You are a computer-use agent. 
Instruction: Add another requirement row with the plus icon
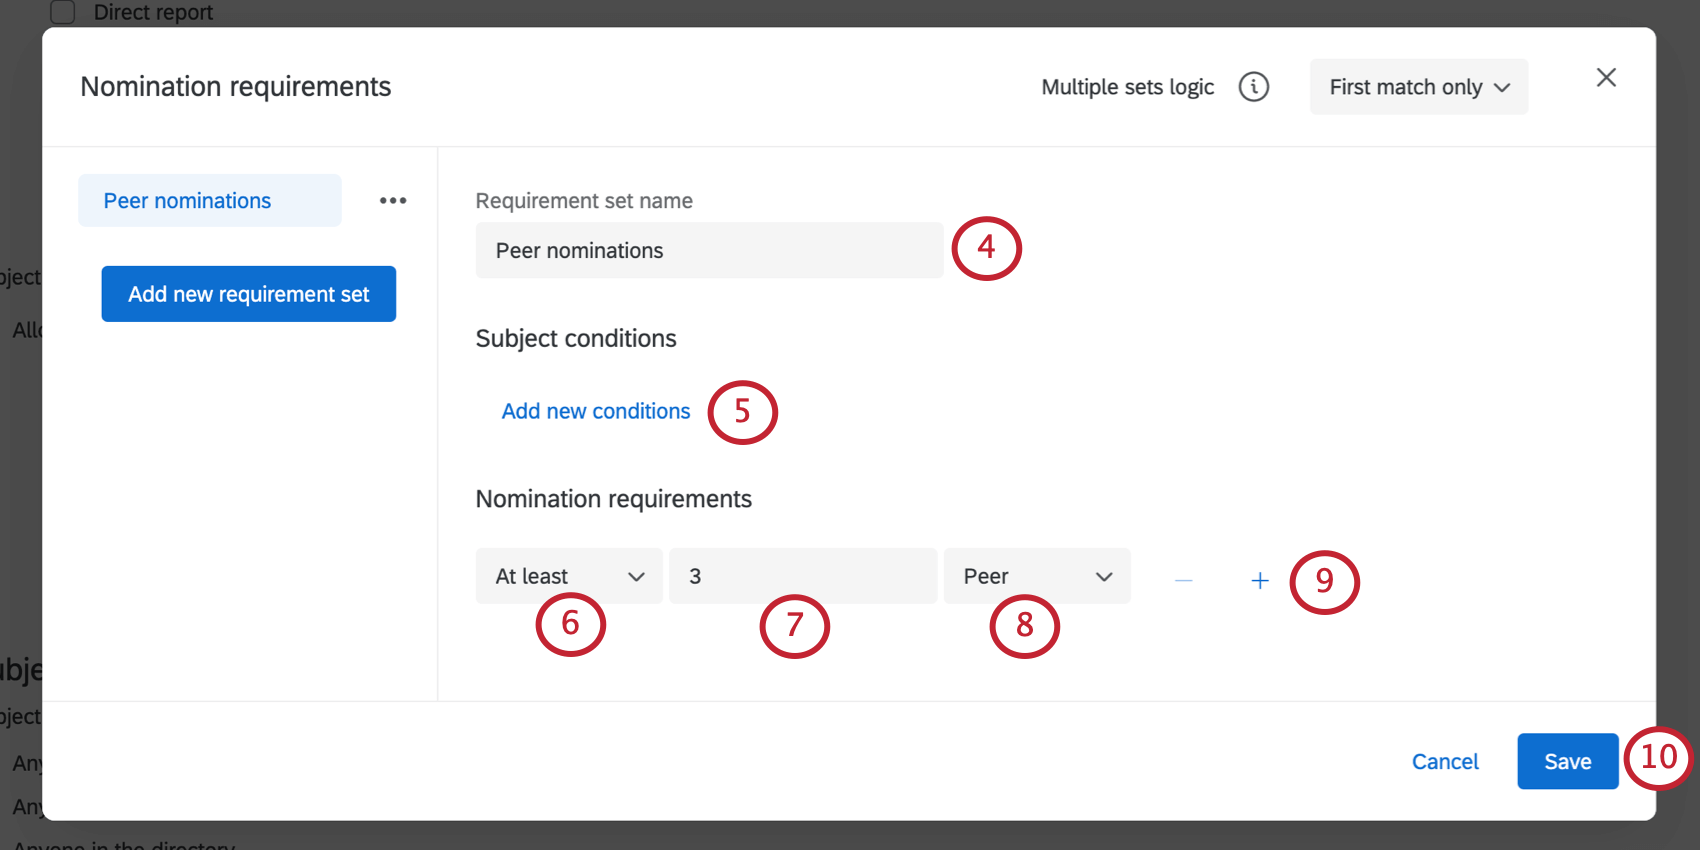point(1259,580)
